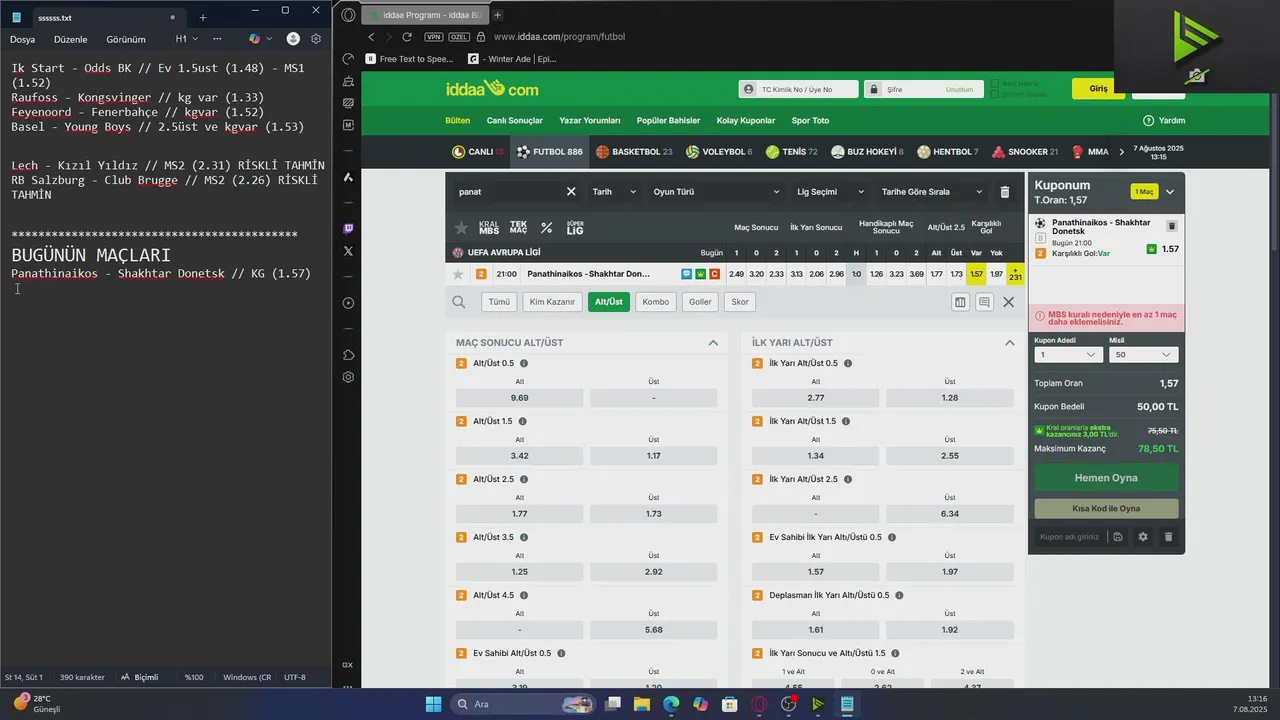
Task: Collapse Maç Sonucu Alt/Üst section
Action: pyautogui.click(x=713, y=343)
